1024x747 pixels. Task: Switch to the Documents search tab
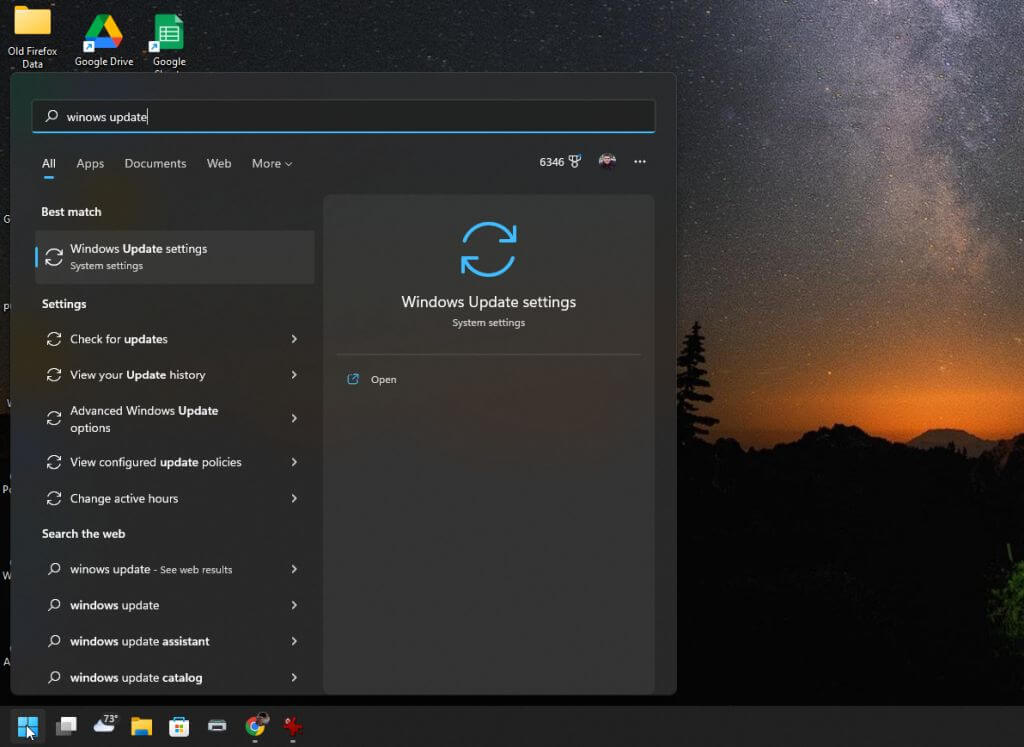coord(155,164)
